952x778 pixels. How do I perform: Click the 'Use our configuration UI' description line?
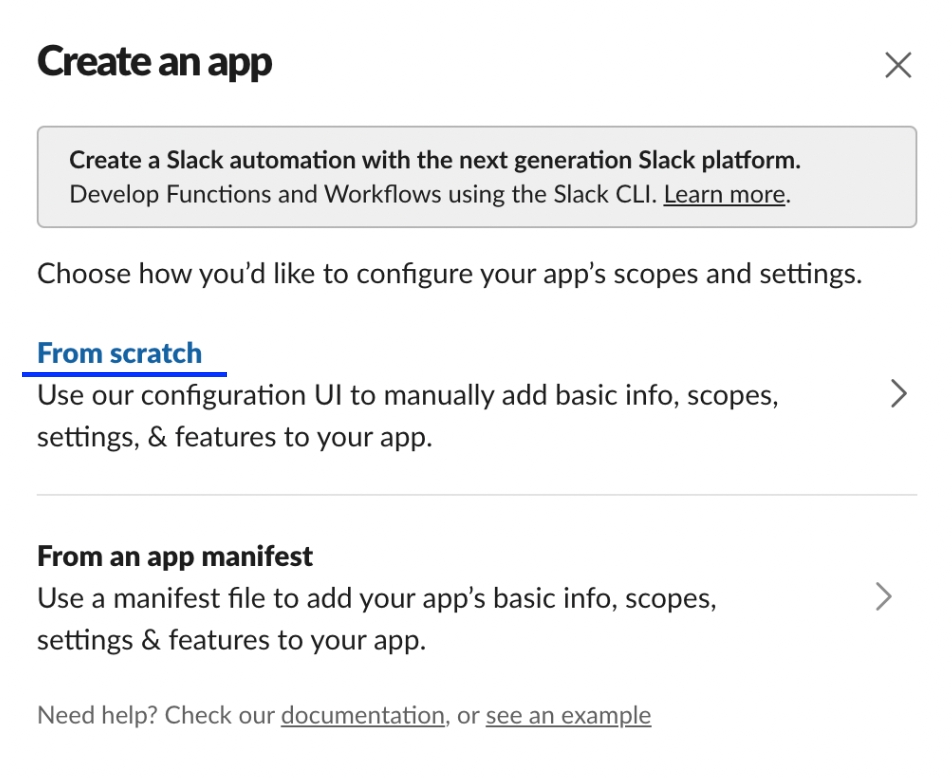coord(406,396)
